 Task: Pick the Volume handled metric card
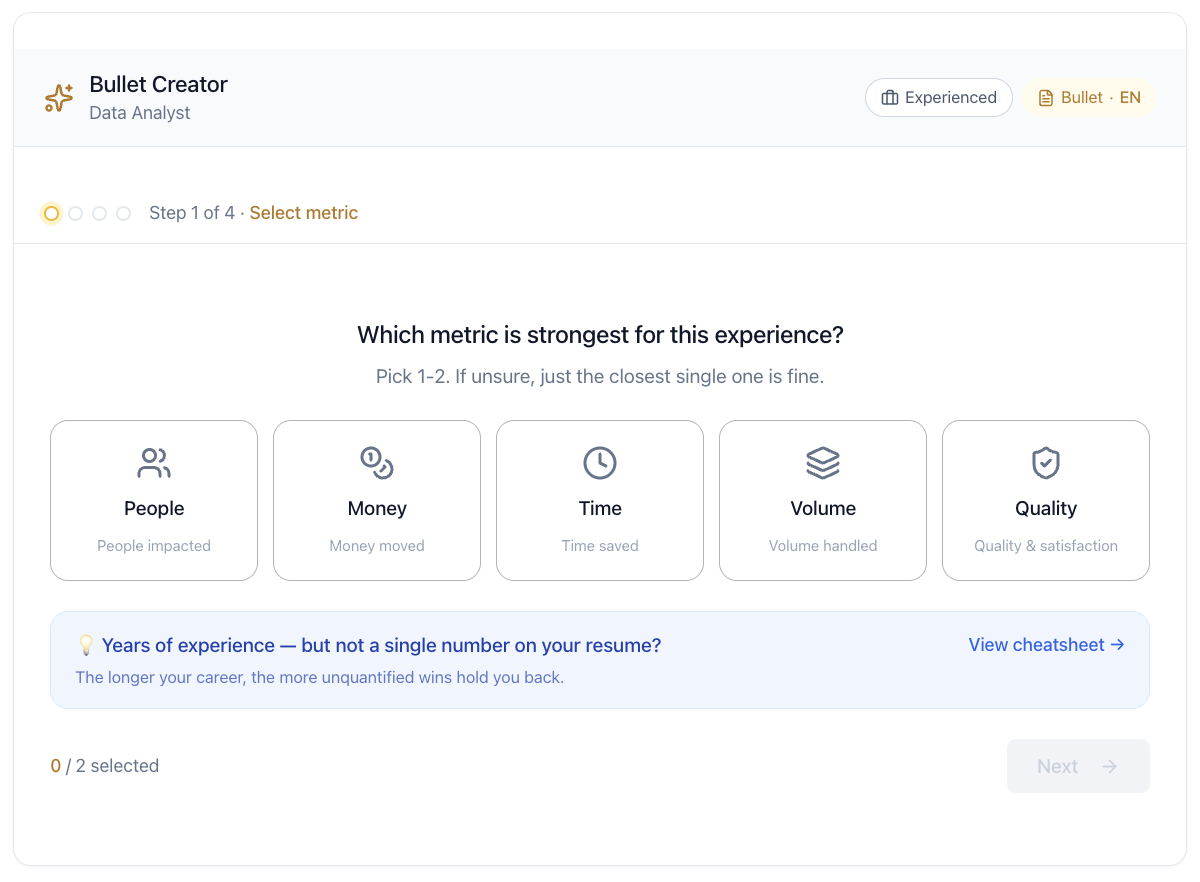click(823, 500)
